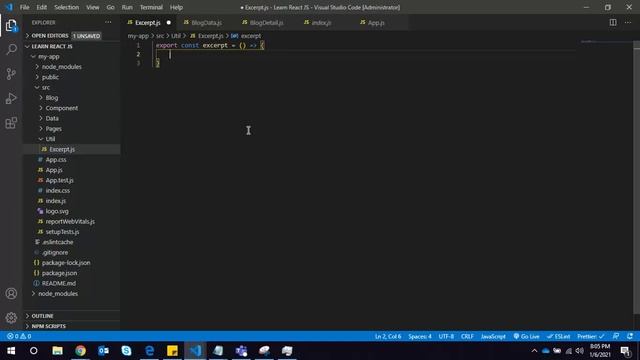Click the Prettier status bar item
640x360 pixels.
click(591, 336)
